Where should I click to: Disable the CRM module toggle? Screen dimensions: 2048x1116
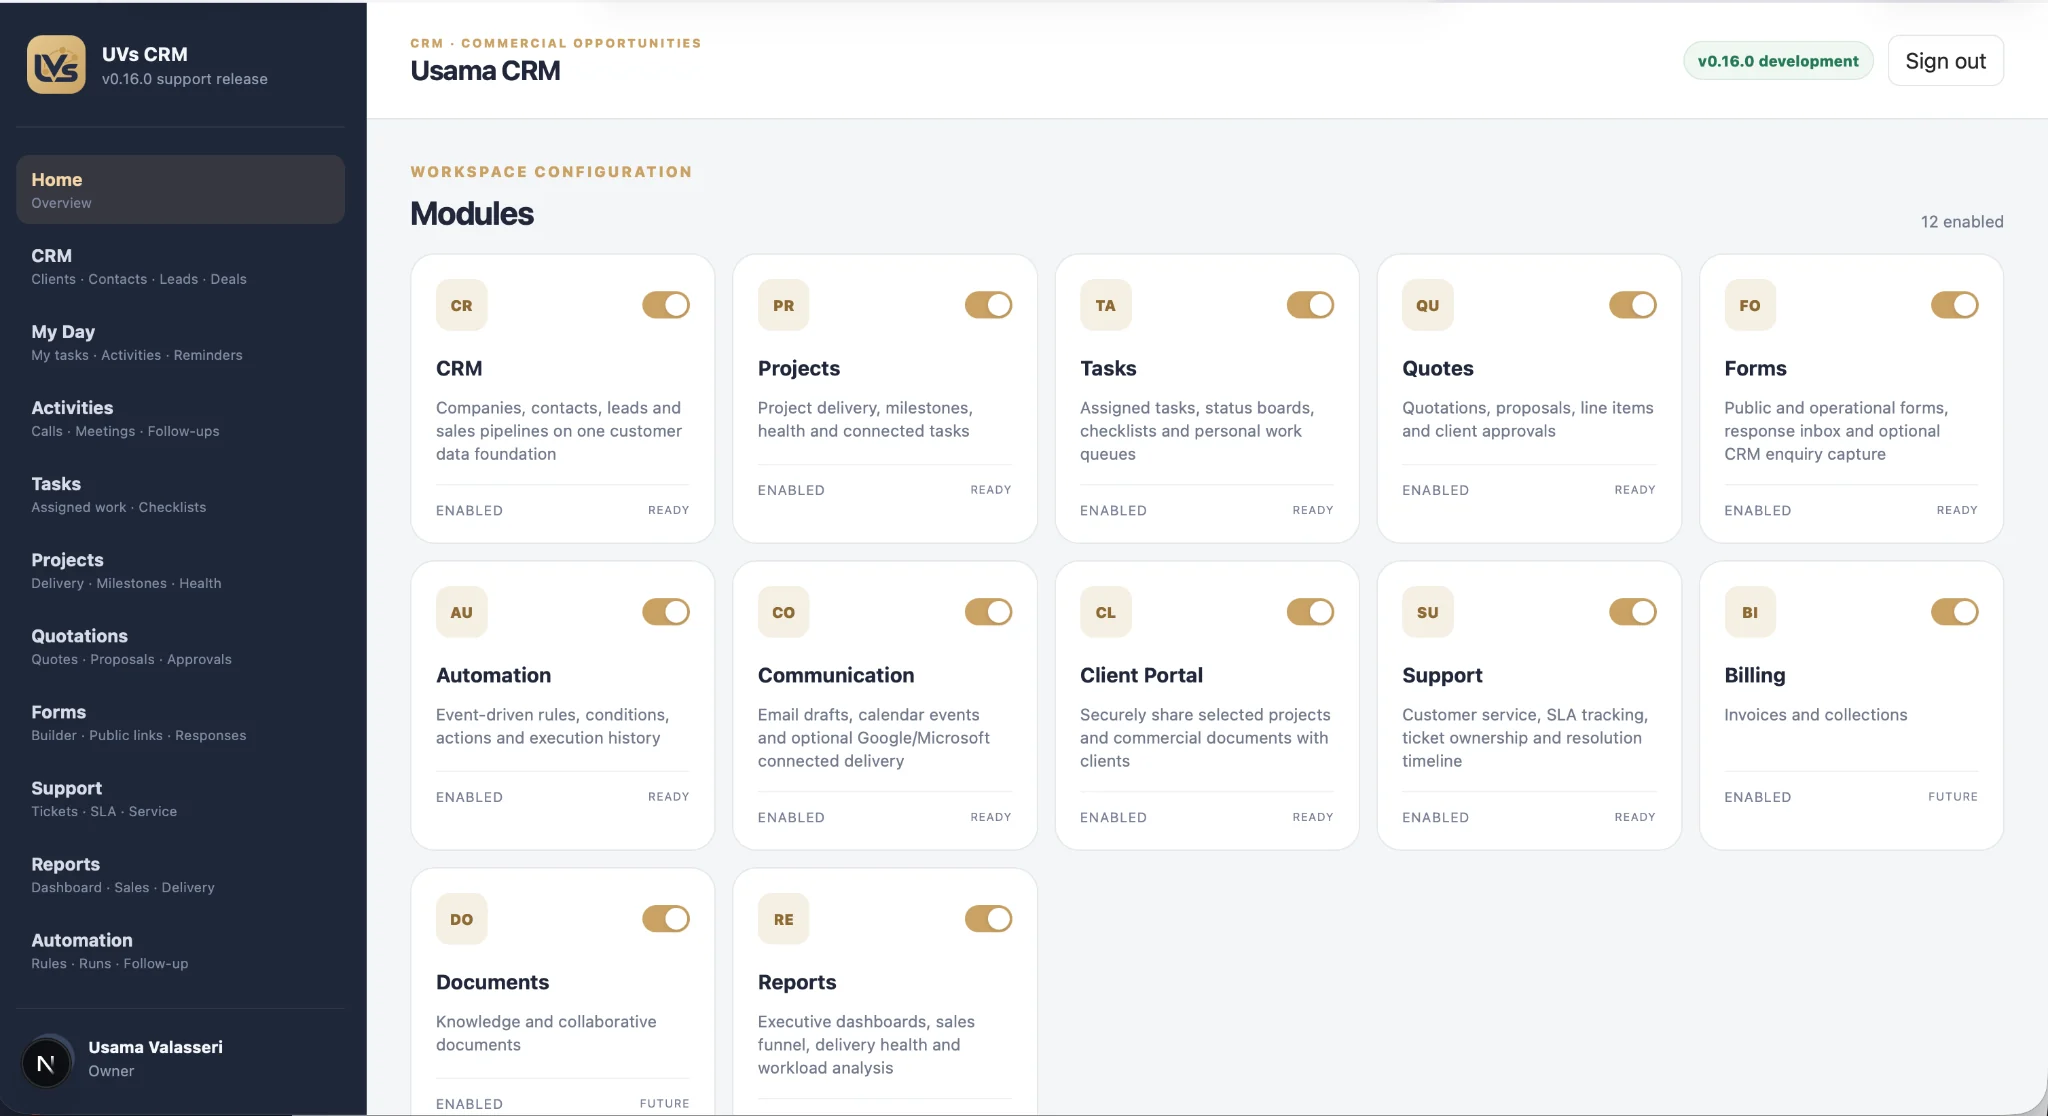[666, 305]
